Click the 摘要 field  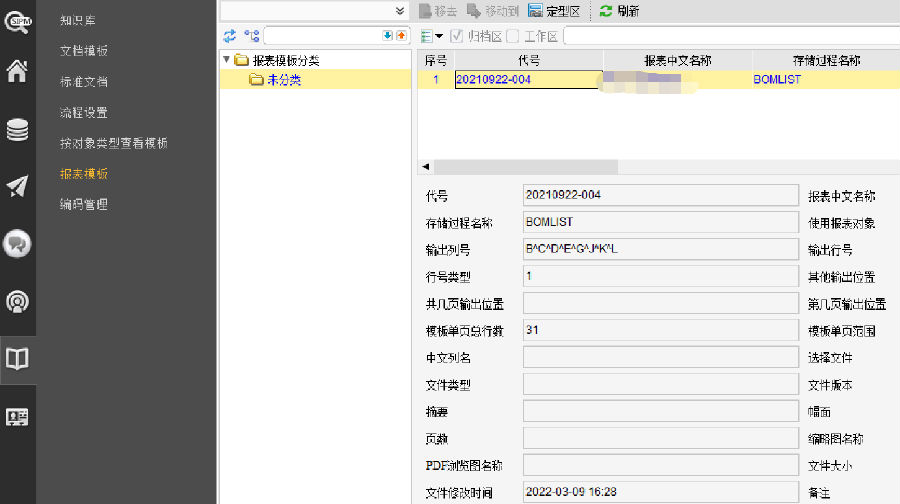pos(661,410)
